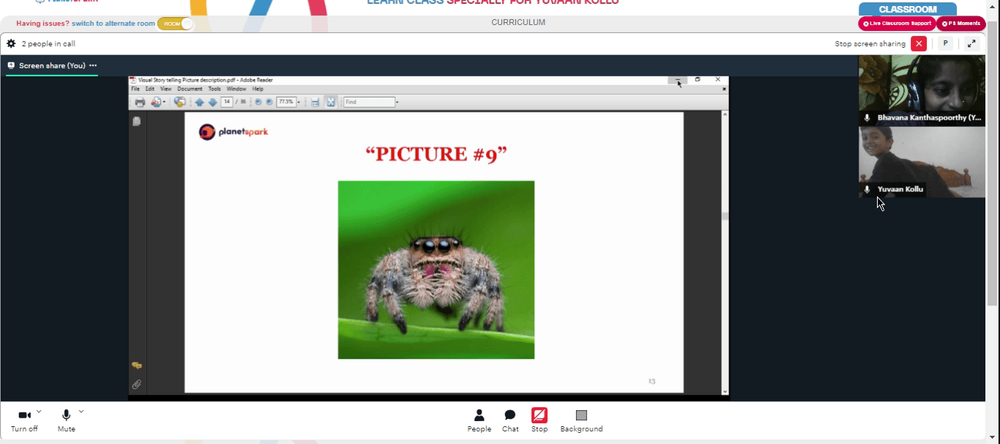Screen dimensions: 1000x444
Task: Open the call settings gear icon
Action: tap(11, 44)
